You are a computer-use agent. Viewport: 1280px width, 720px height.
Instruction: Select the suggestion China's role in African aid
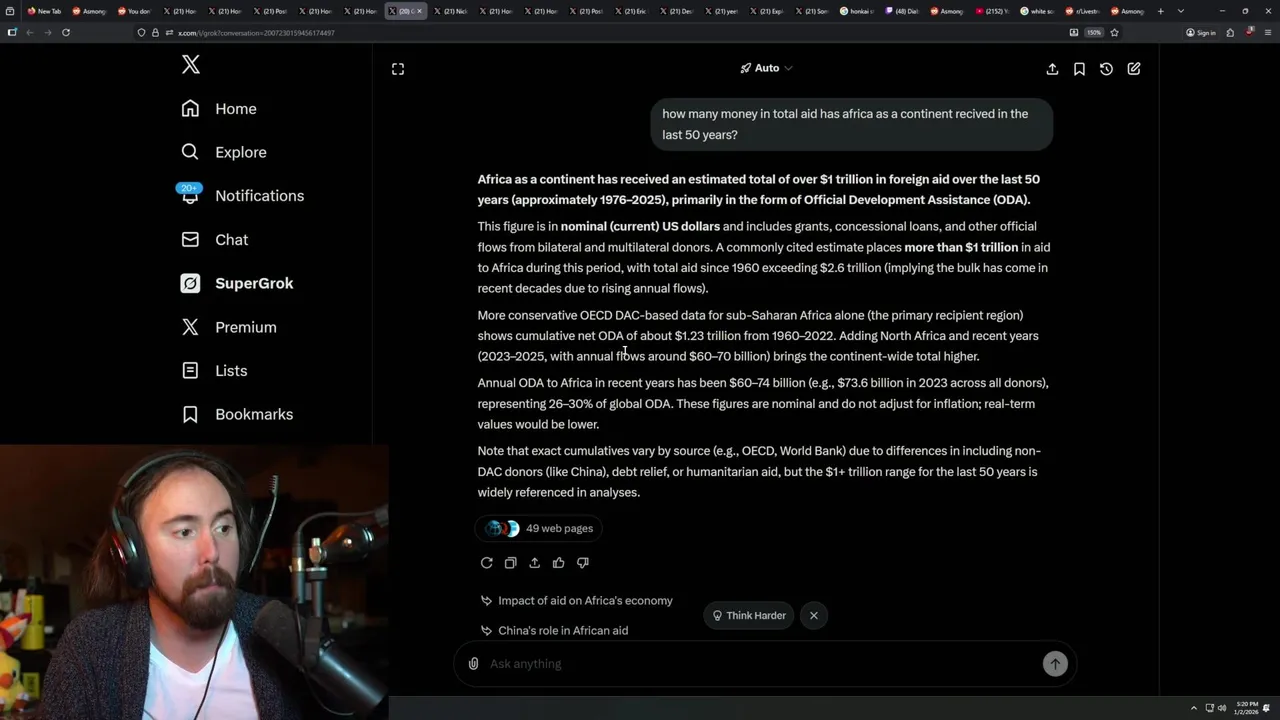[x=554, y=631]
